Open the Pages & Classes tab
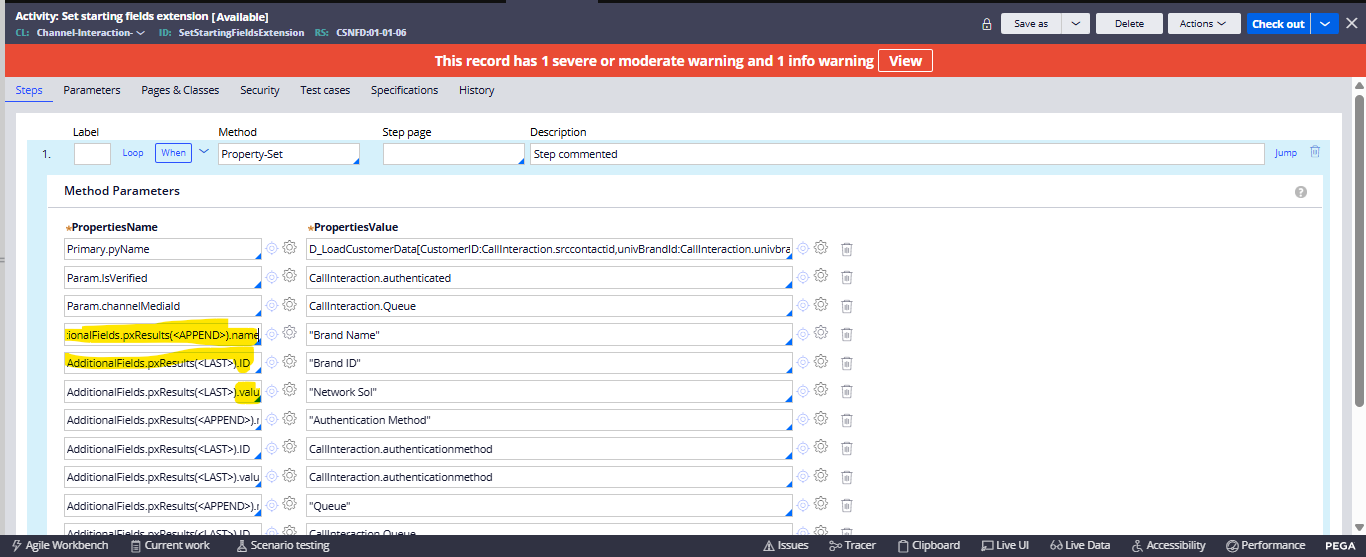1366x557 pixels. coord(180,90)
